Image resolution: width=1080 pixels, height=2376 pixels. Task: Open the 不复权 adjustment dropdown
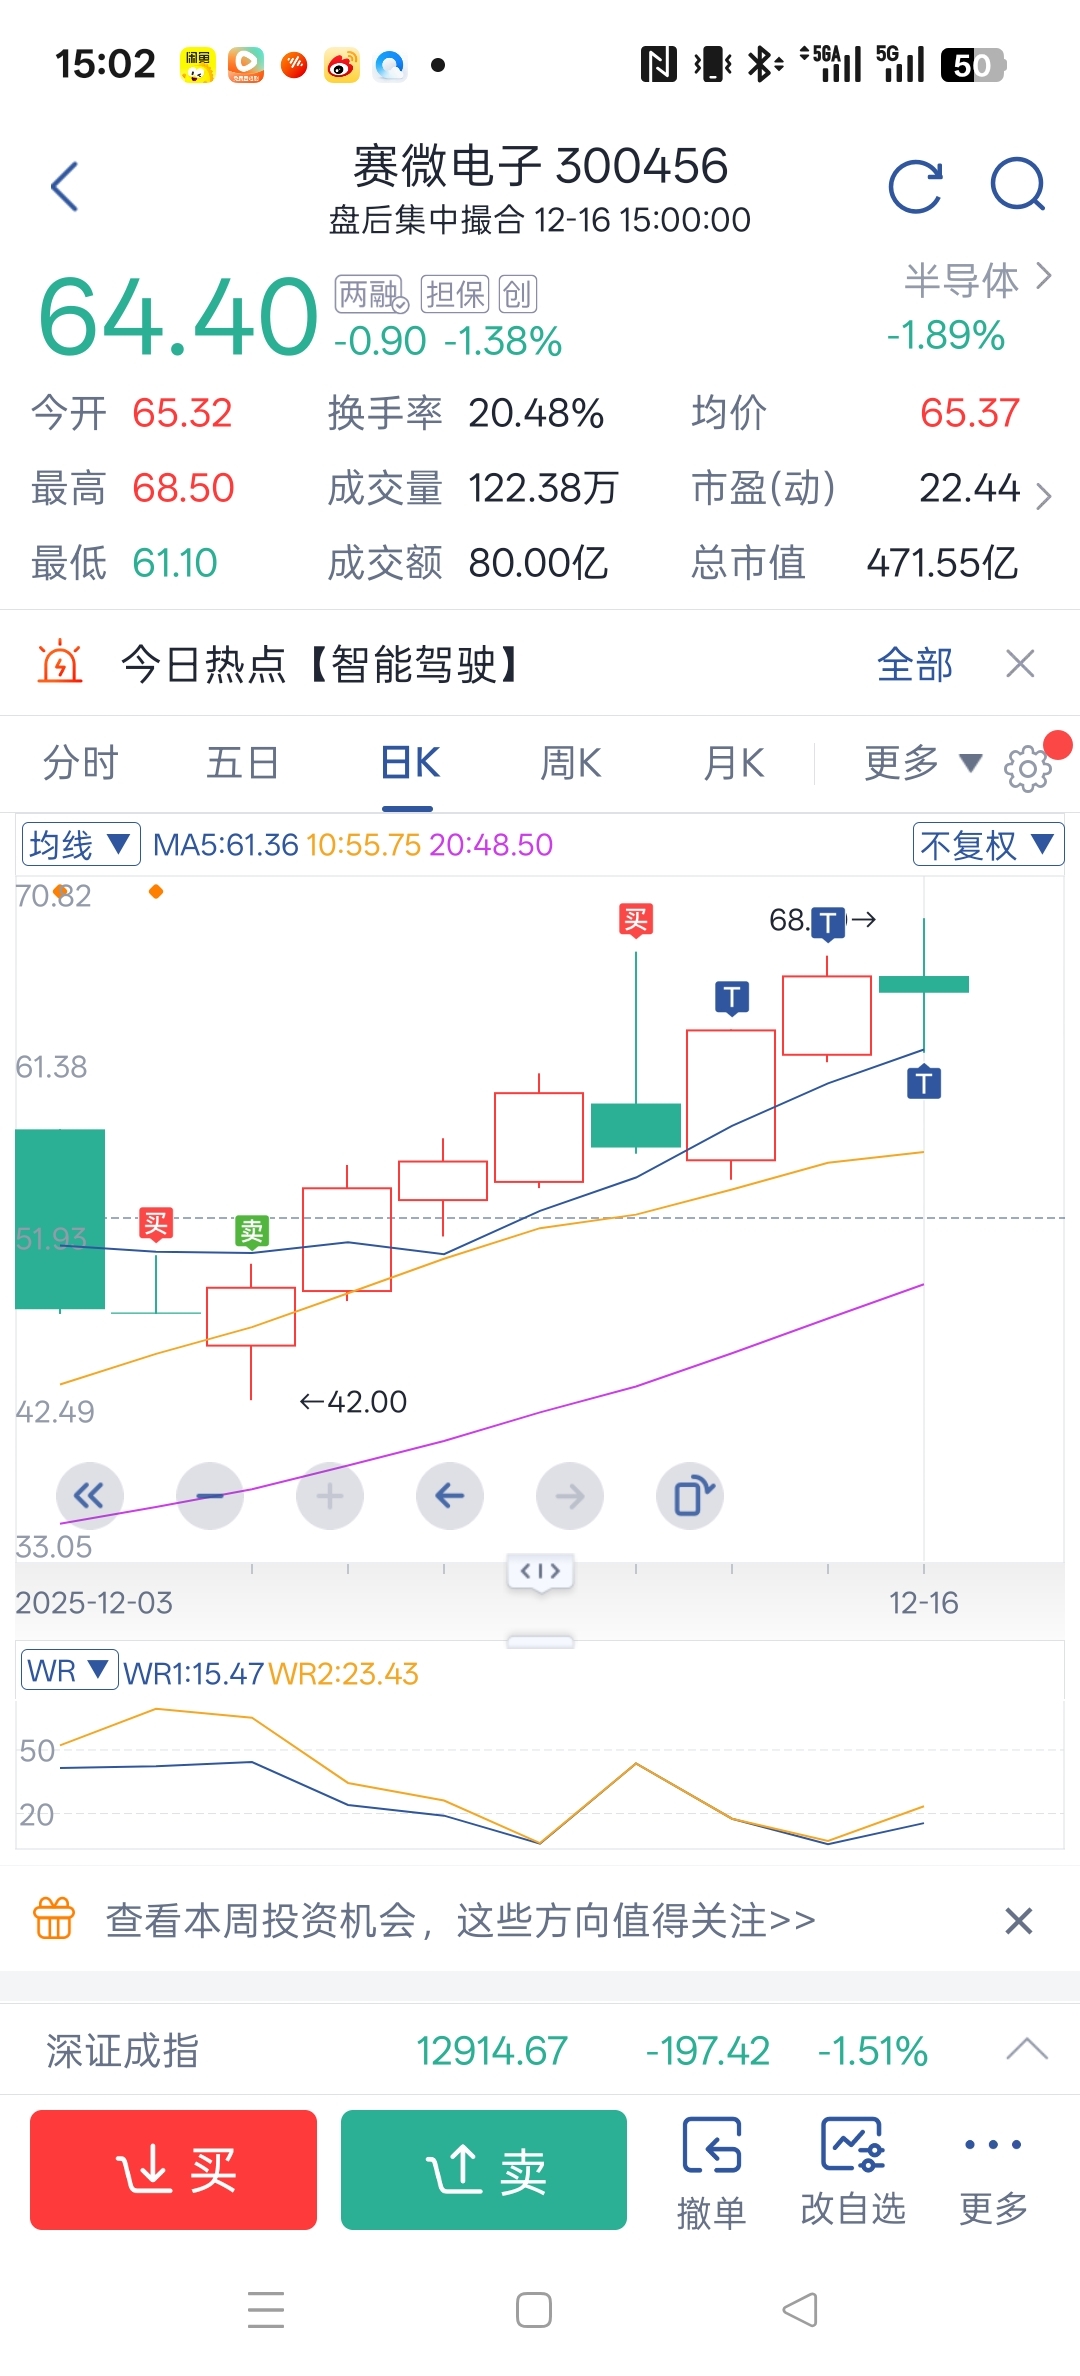coord(987,845)
